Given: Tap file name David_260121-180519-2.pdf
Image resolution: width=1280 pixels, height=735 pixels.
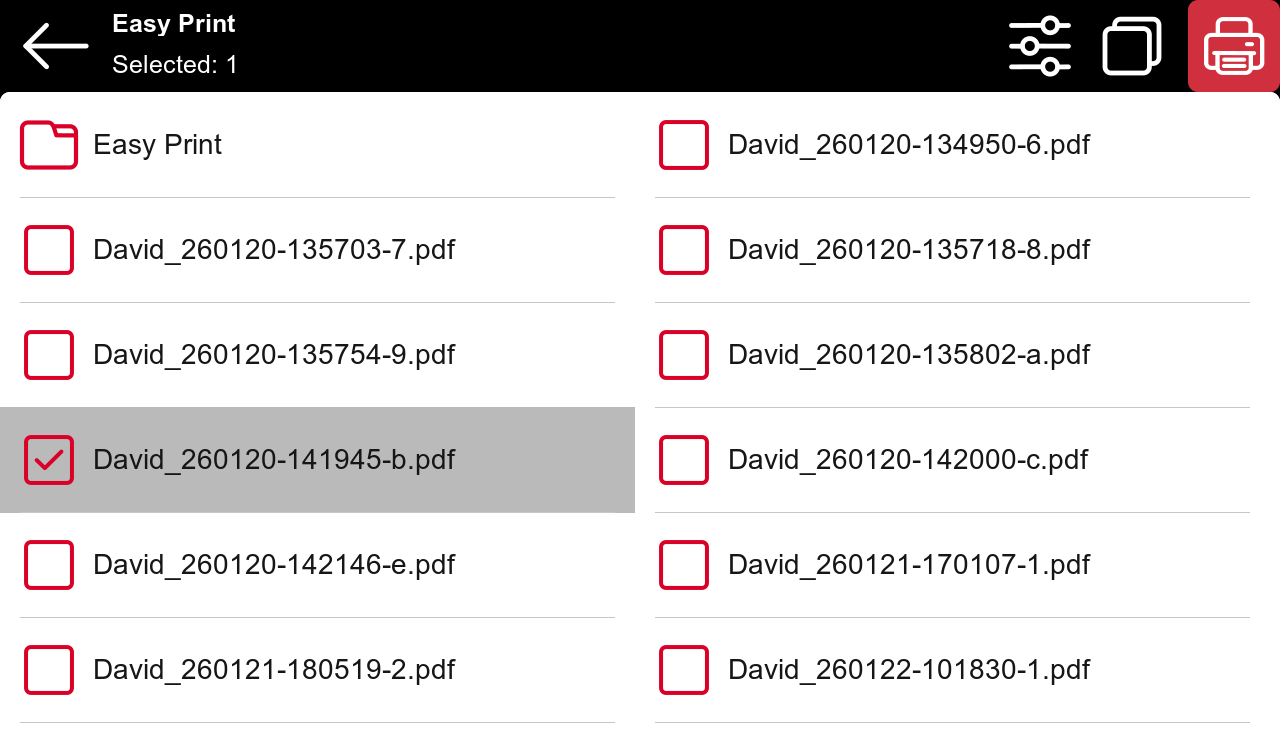Looking at the screenshot, I should click(273, 670).
